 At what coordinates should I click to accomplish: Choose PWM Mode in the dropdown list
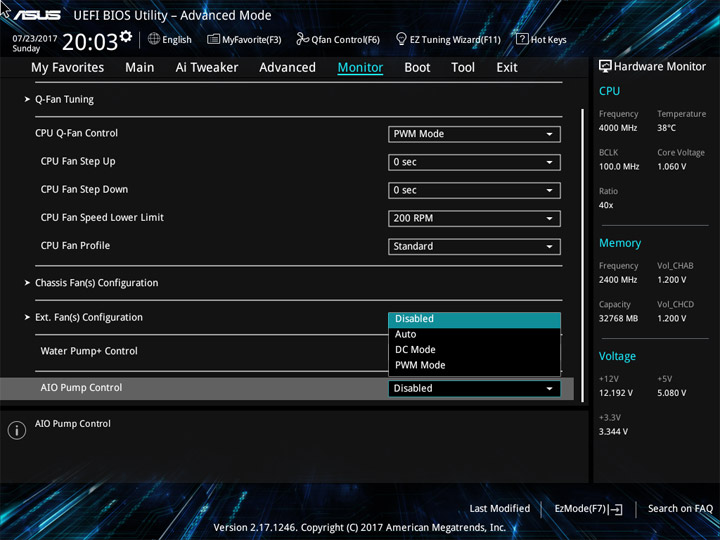click(x=474, y=366)
